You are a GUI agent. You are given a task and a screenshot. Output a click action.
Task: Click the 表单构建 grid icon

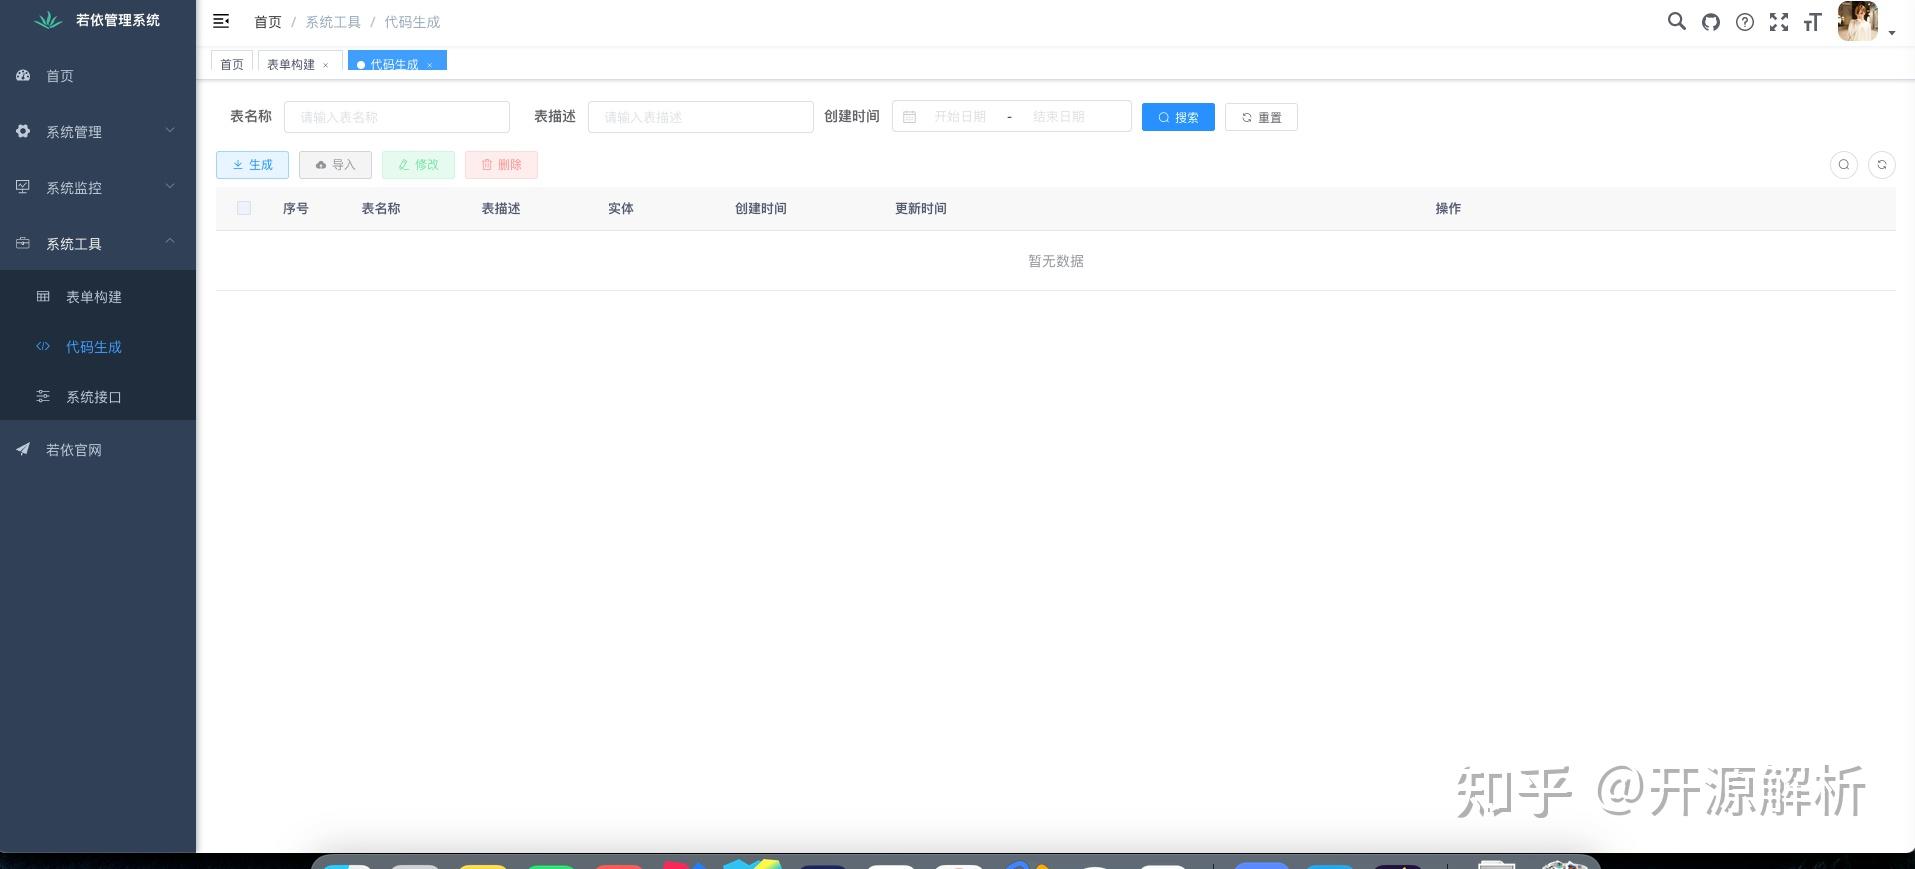[43, 296]
